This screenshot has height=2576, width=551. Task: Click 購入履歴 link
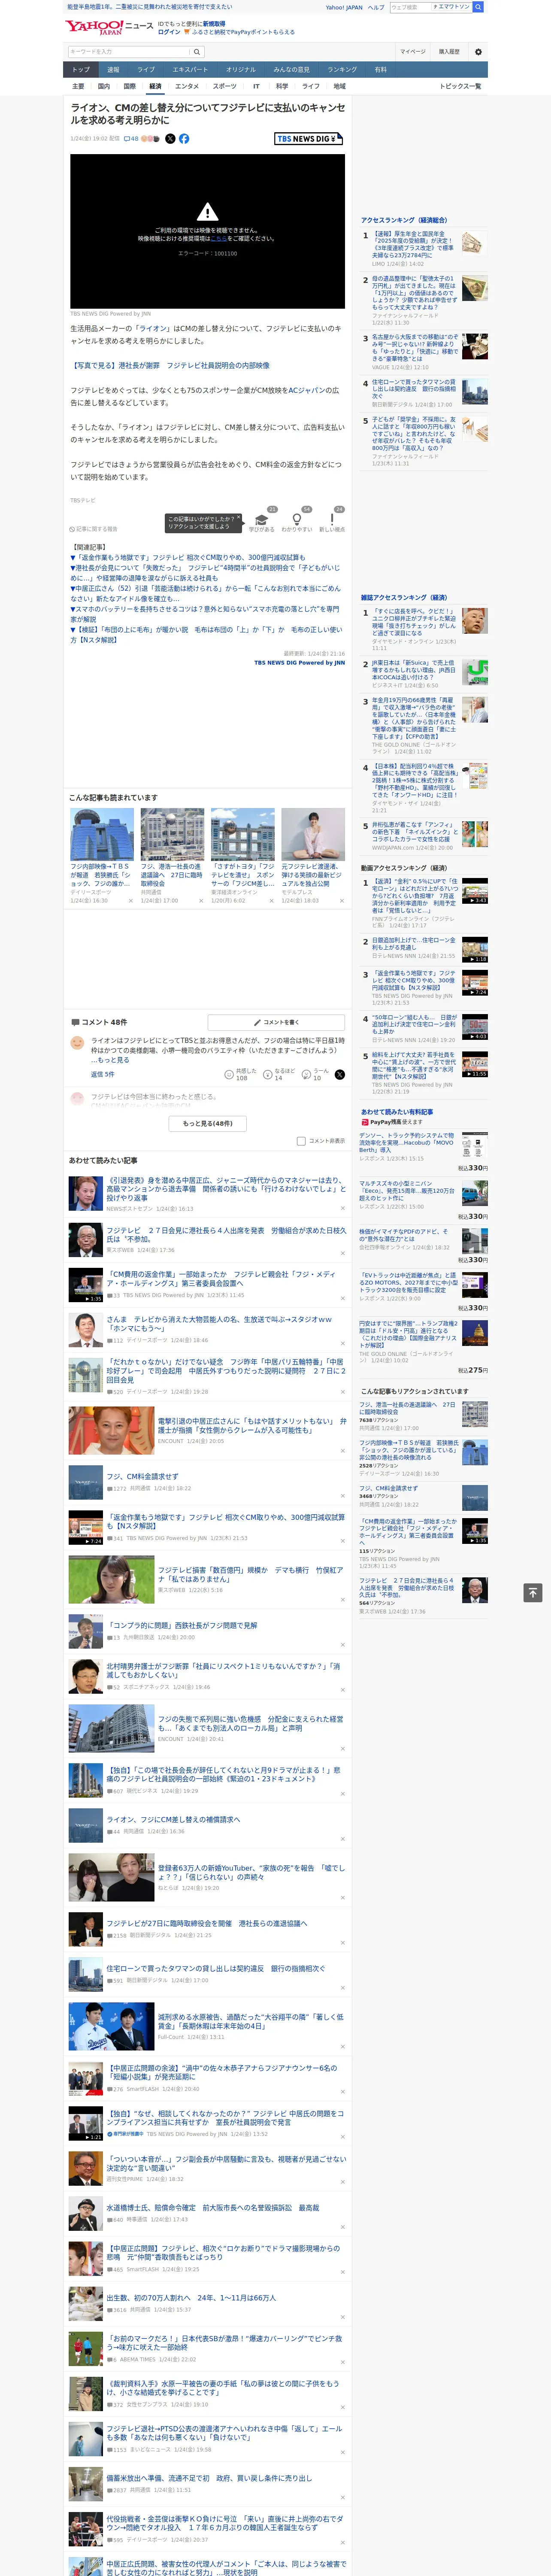click(x=449, y=52)
